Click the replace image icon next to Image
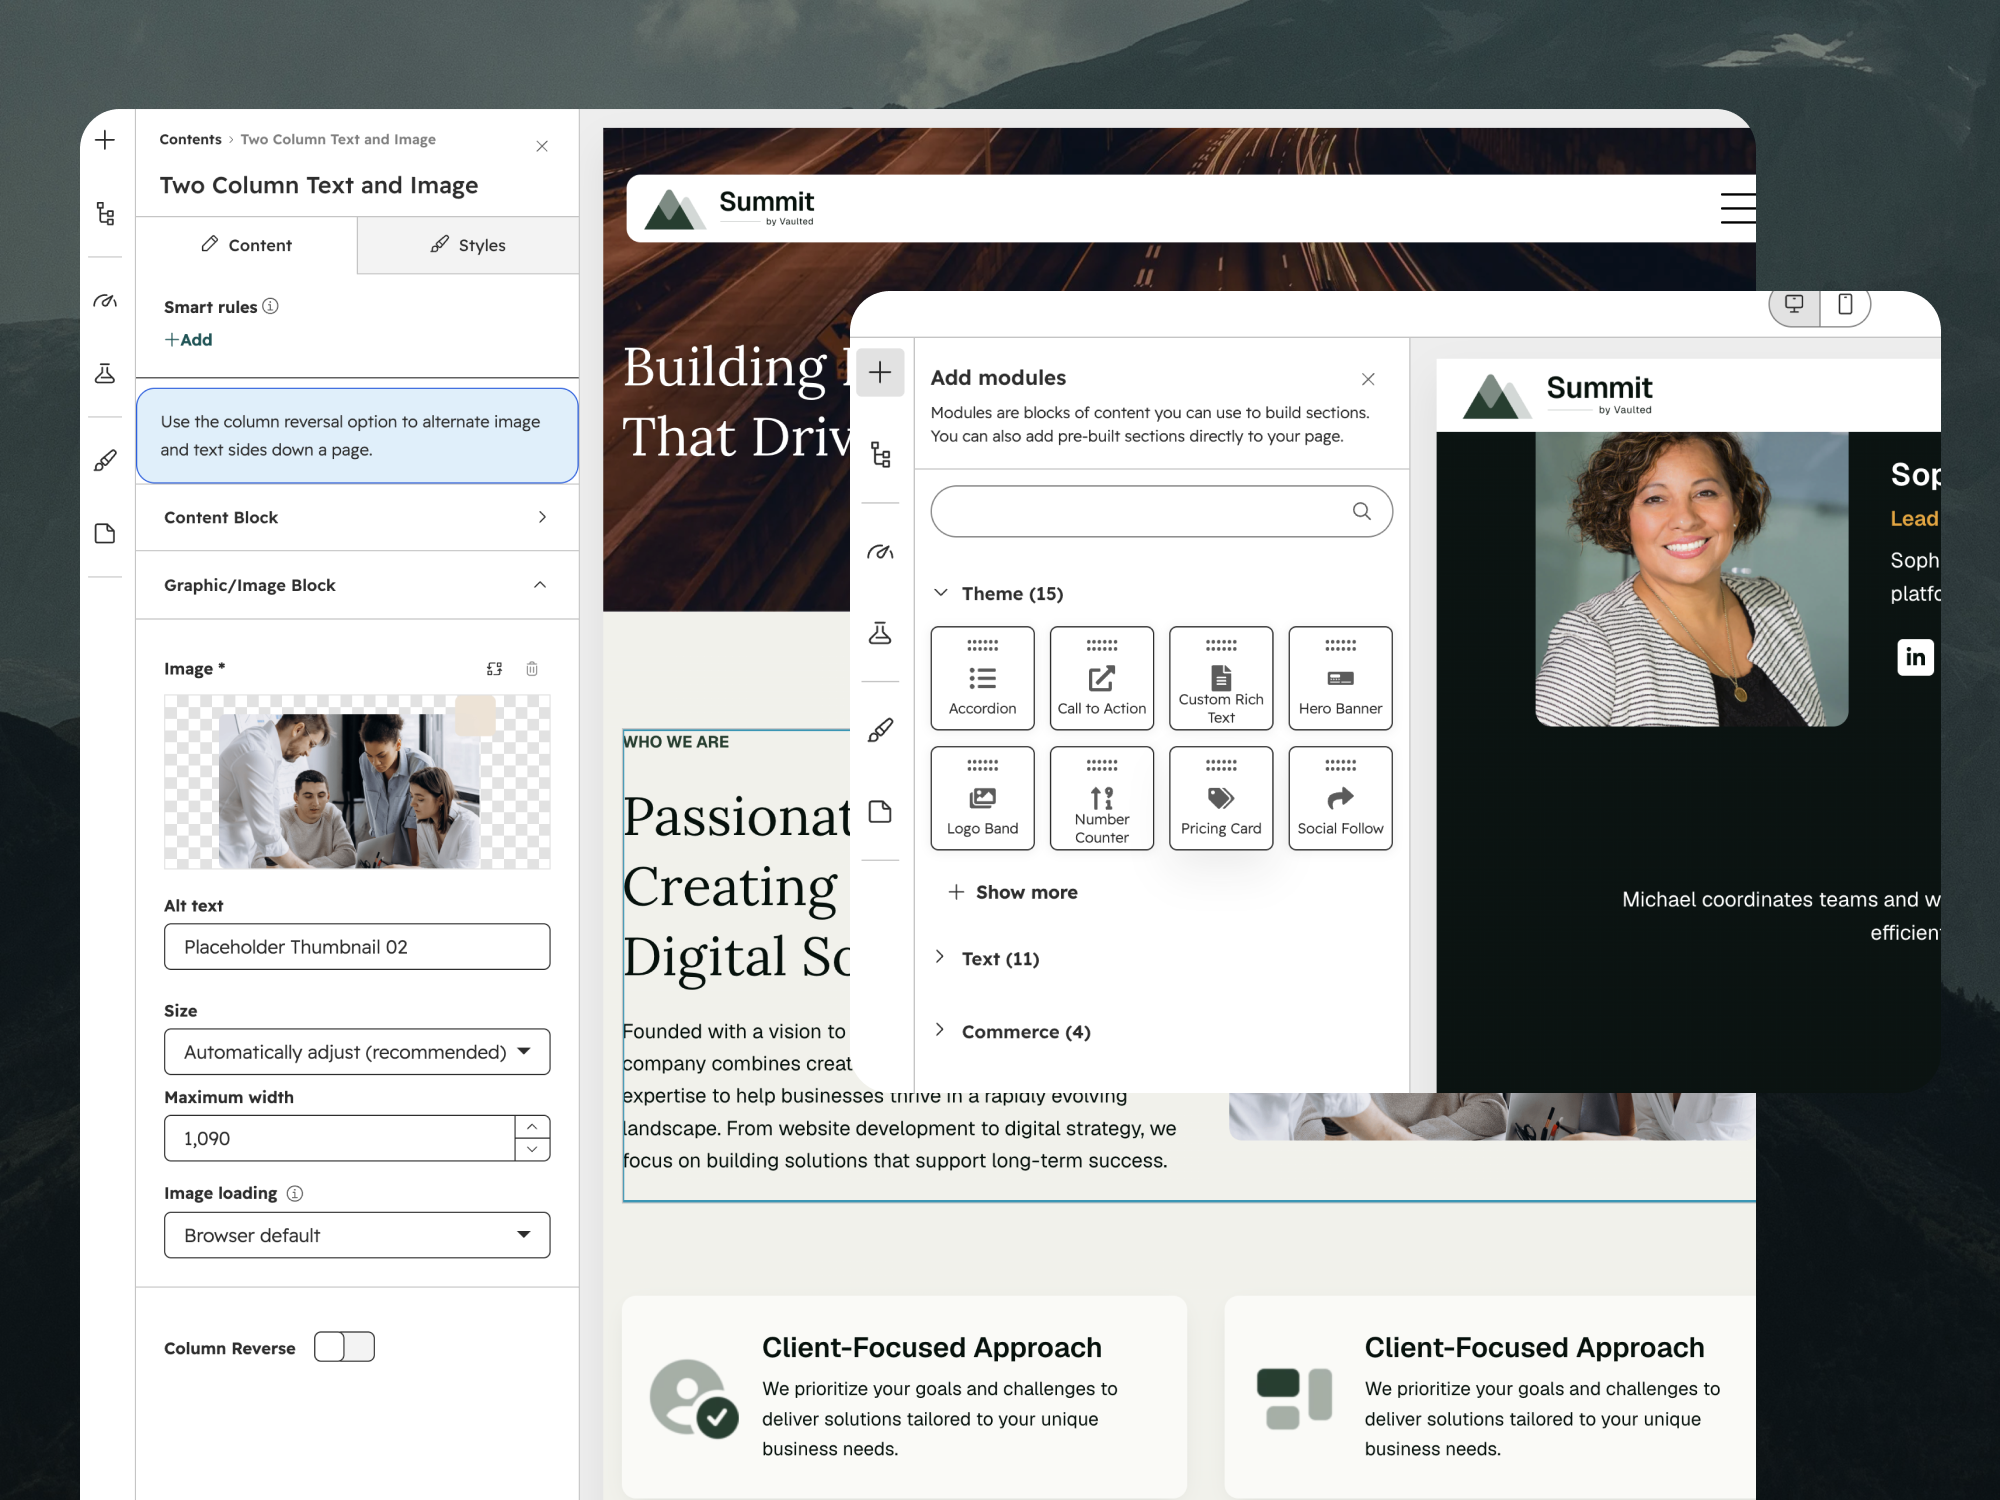Image resolution: width=2000 pixels, height=1500 pixels. 494,668
